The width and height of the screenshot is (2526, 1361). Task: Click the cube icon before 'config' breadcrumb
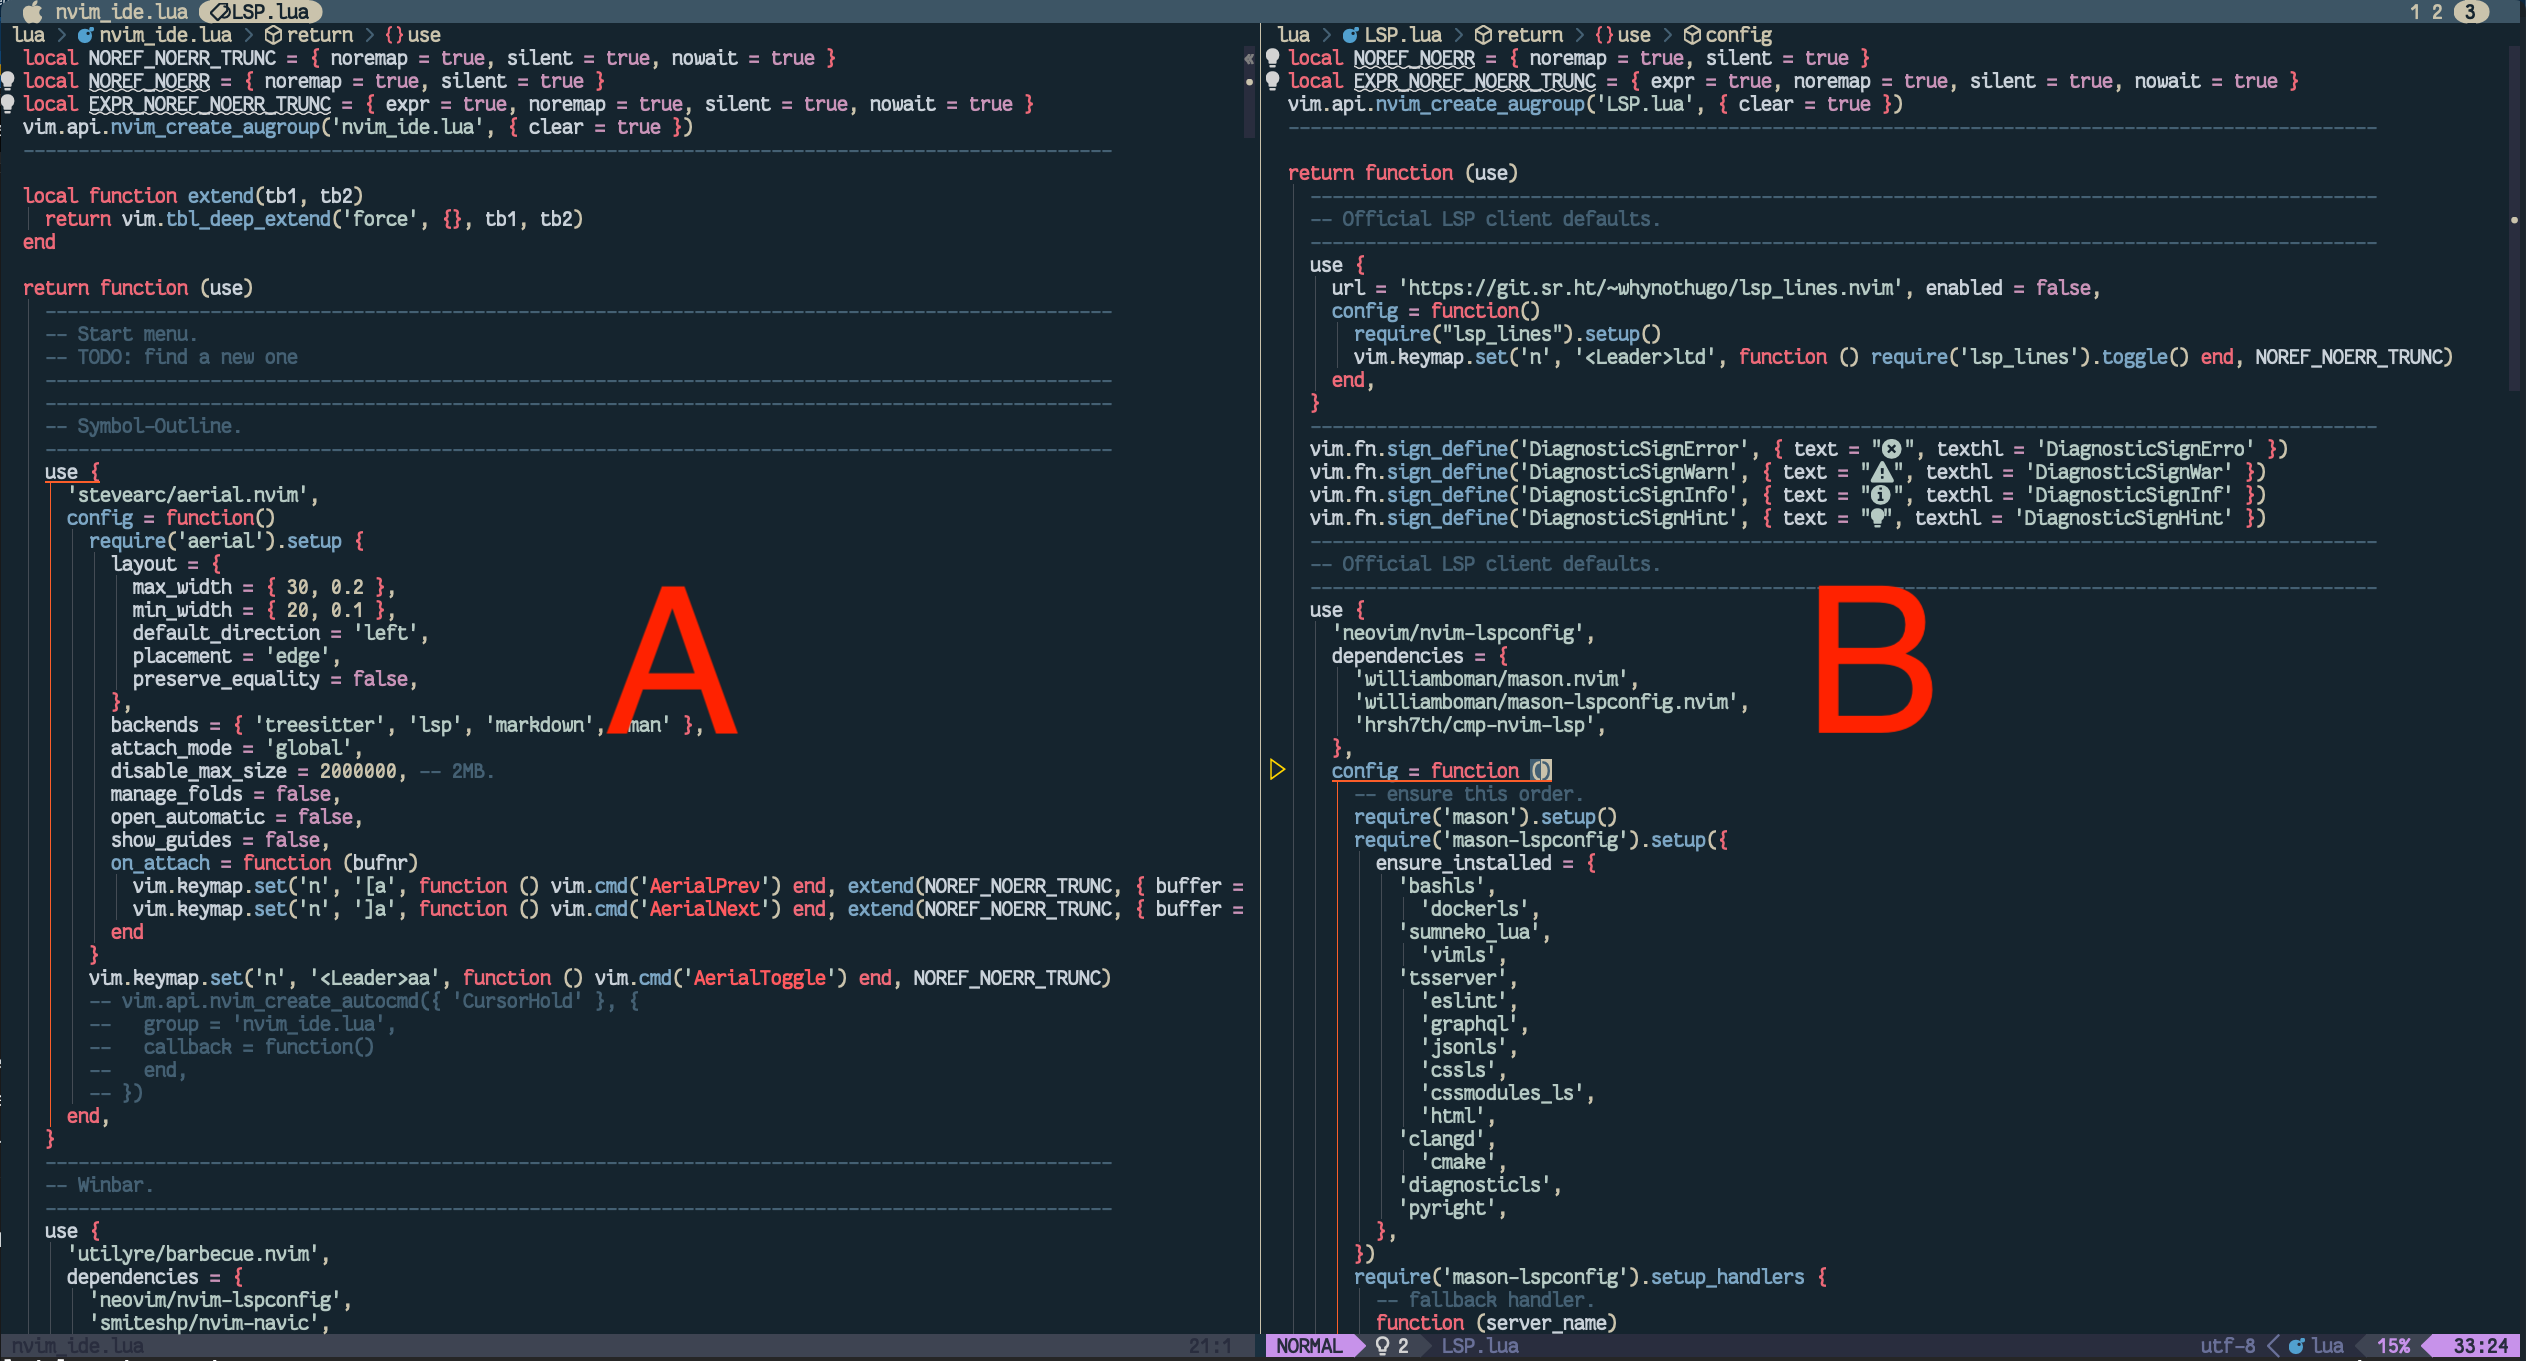click(x=1692, y=35)
